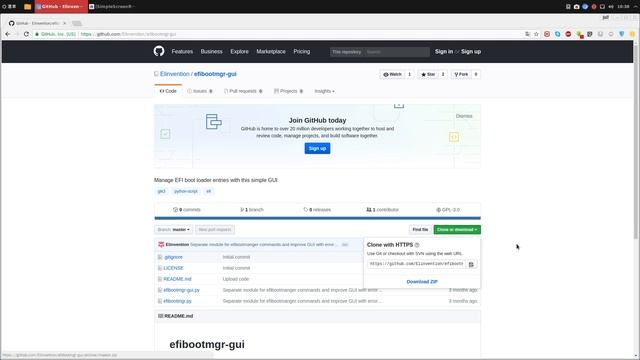
Task: Close the GitHub browser tab
Action: (x=64, y=23)
